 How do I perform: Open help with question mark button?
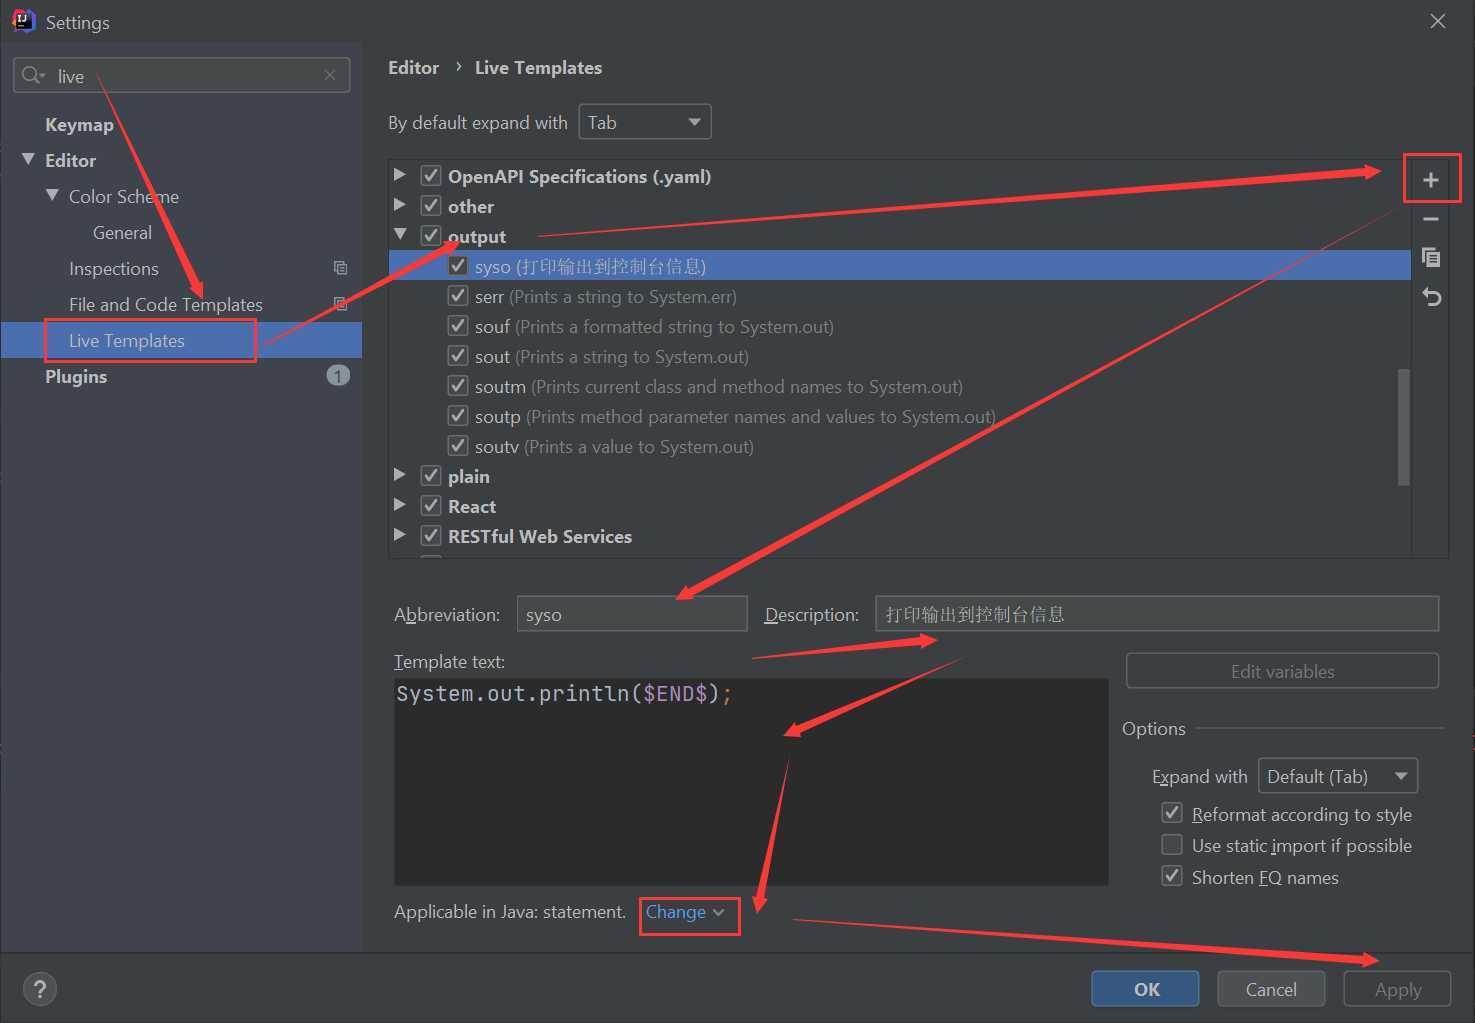39,989
